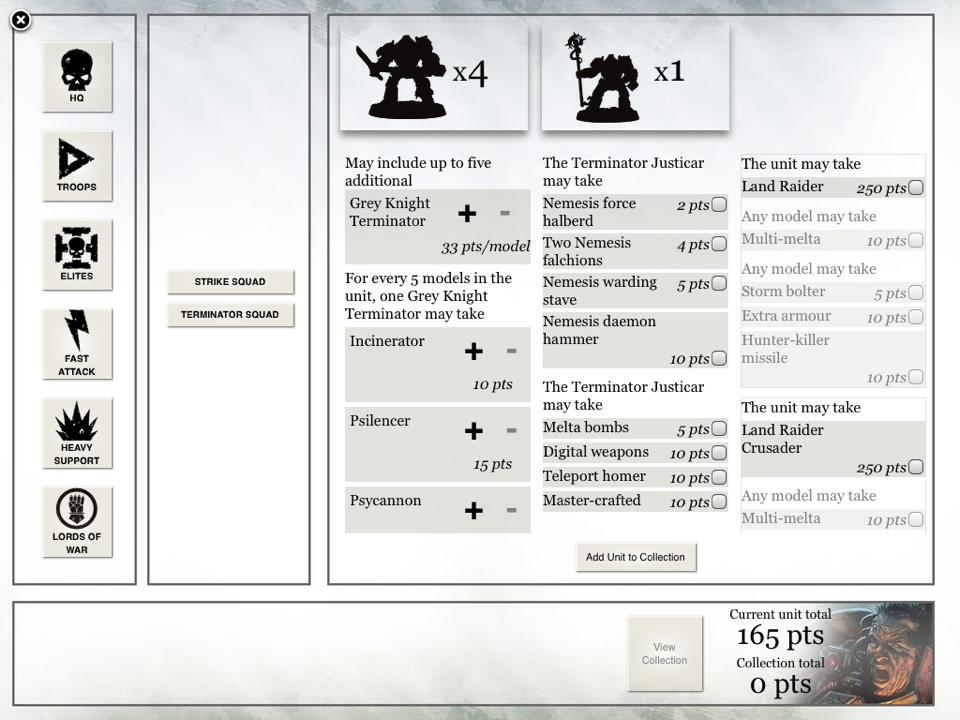Screen dimensions: 960x720
Task: Click the x1 Justicar silhouette thumbnail
Action: point(636,77)
